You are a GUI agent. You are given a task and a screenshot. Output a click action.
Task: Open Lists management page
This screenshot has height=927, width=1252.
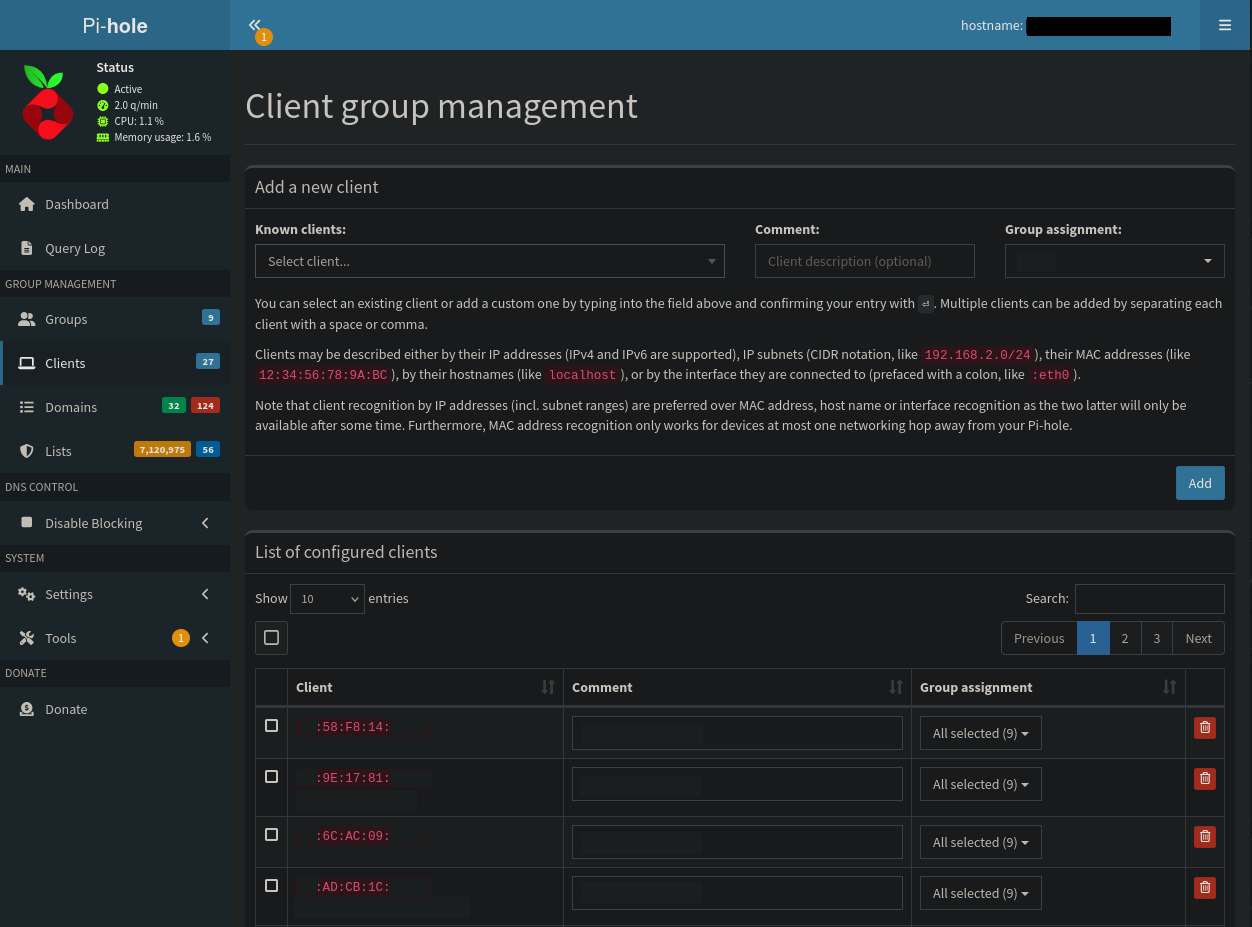(x=115, y=451)
